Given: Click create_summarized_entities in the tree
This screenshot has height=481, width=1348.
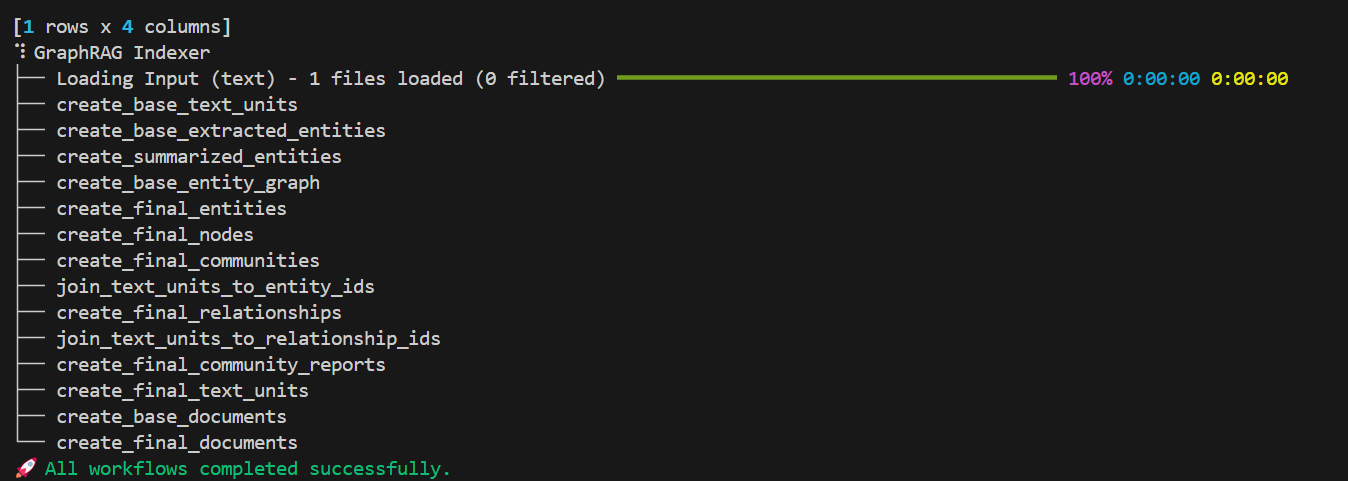Looking at the screenshot, I should pos(199,156).
